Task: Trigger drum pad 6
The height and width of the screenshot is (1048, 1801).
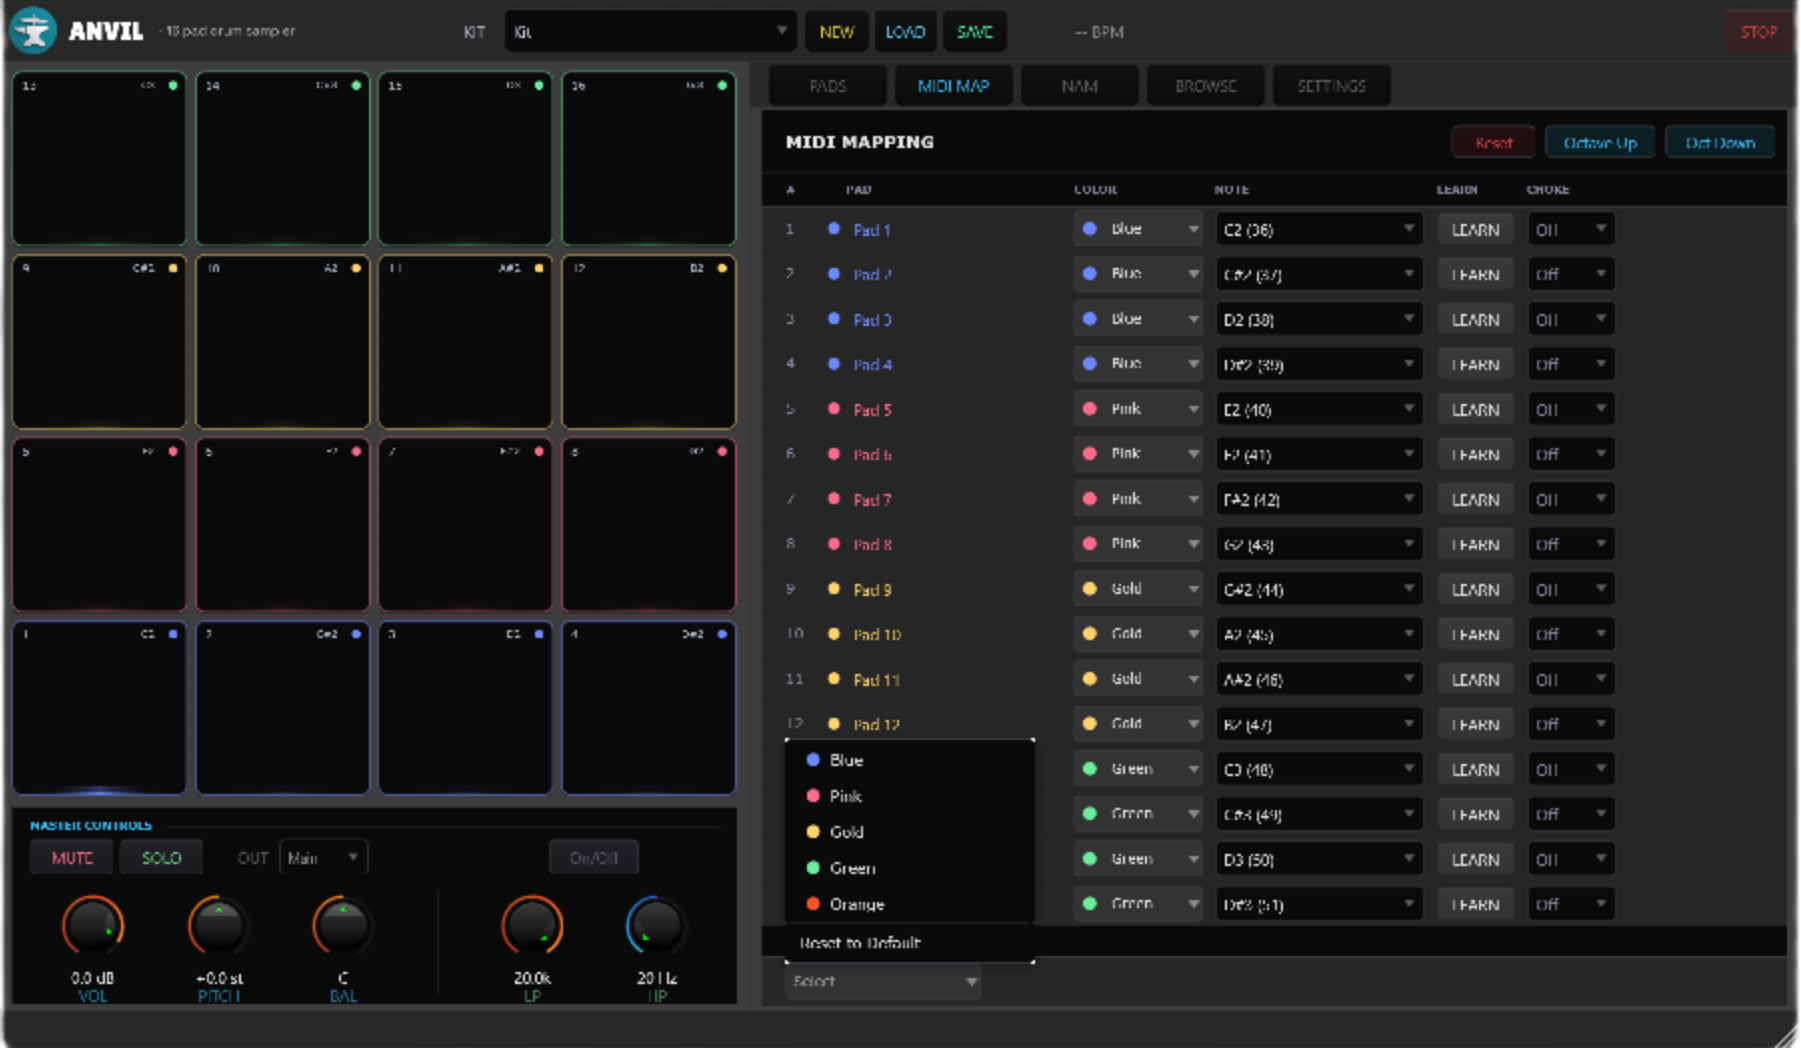Action: point(282,525)
